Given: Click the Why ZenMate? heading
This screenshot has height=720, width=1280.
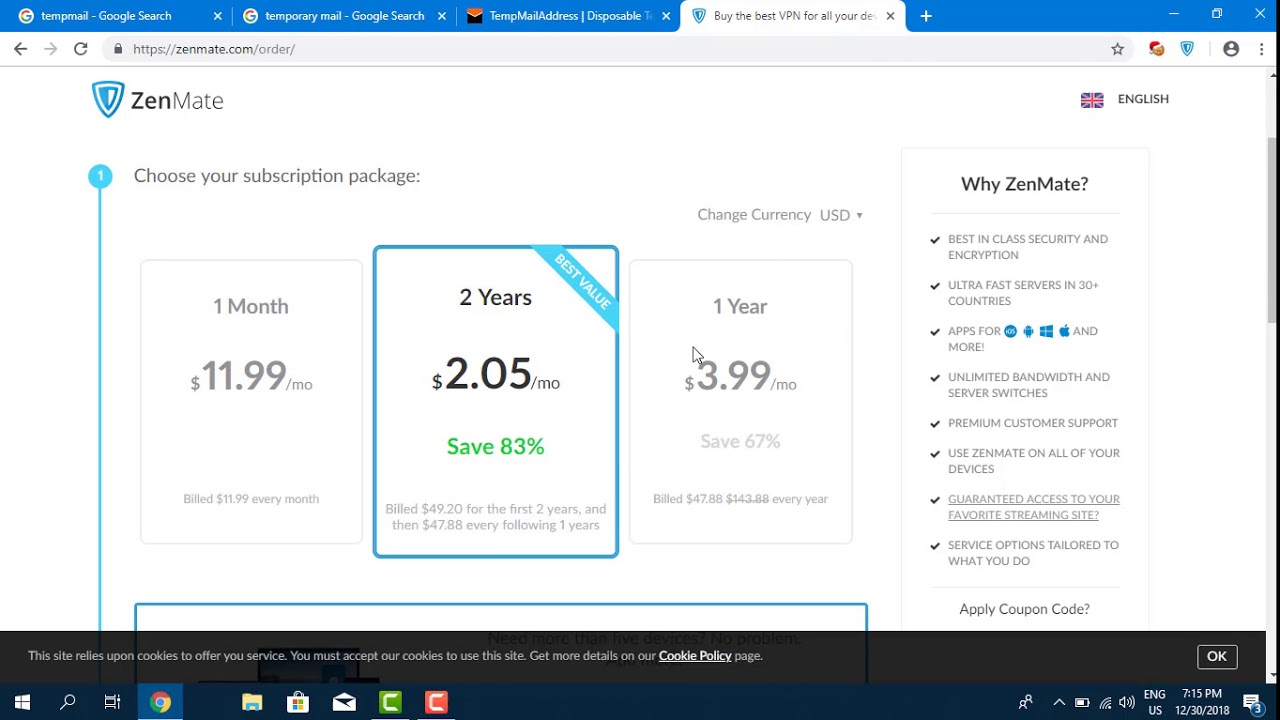Looking at the screenshot, I should (1024, 184).
